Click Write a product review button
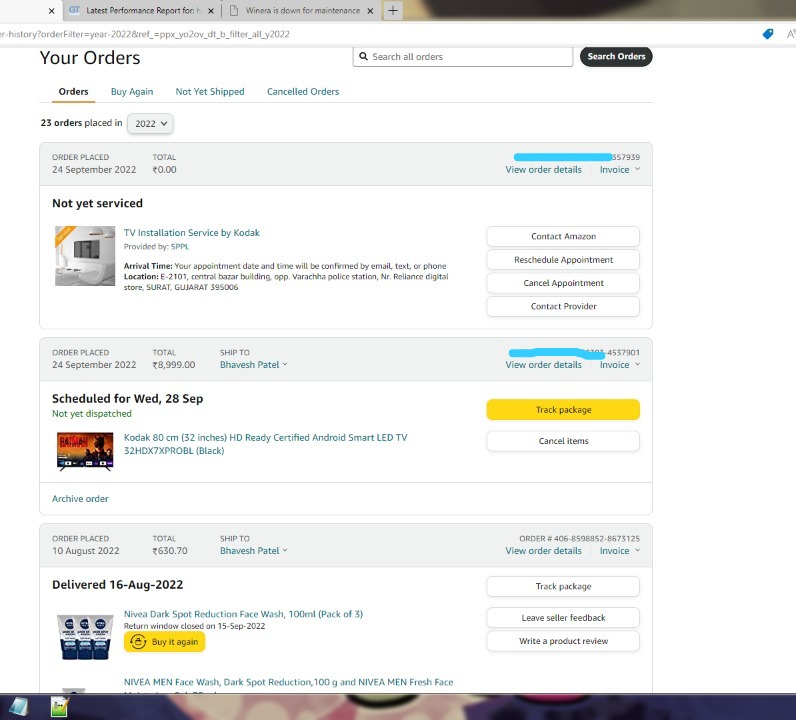Image resolution: width=796 pixels, height=720 pixels. coord(563,641)
